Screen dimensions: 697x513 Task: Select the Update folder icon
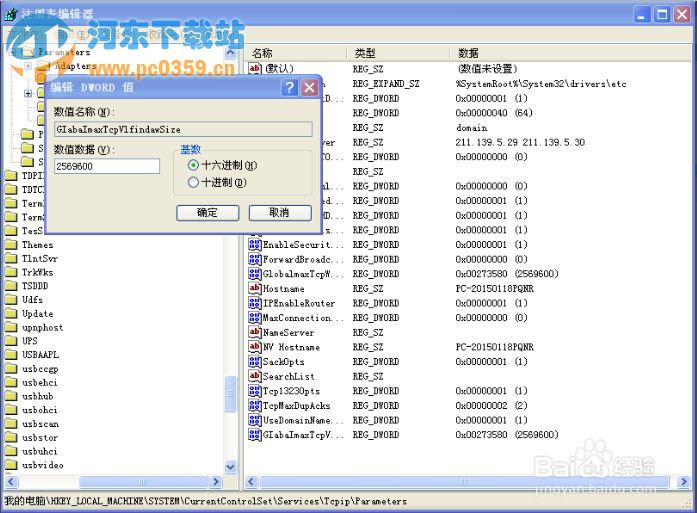tap(11, 313)
